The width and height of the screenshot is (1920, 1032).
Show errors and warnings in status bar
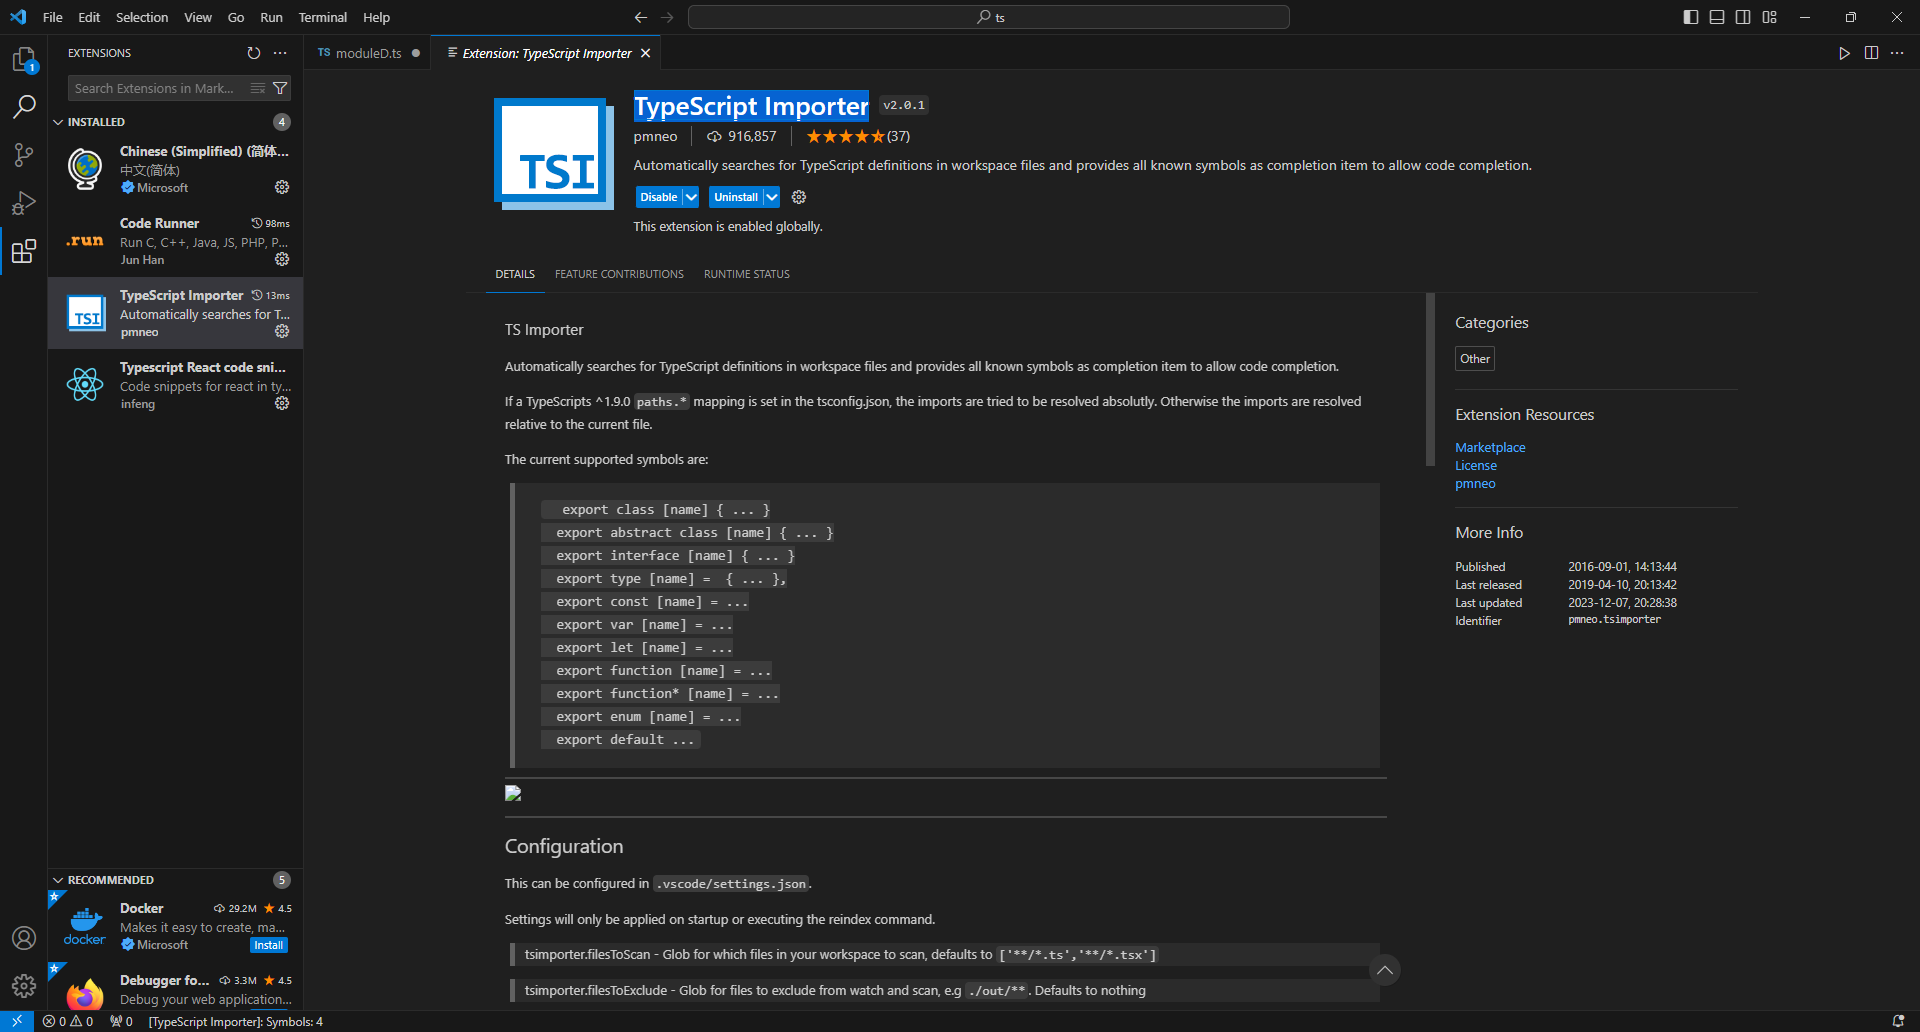coord(68,1021)
